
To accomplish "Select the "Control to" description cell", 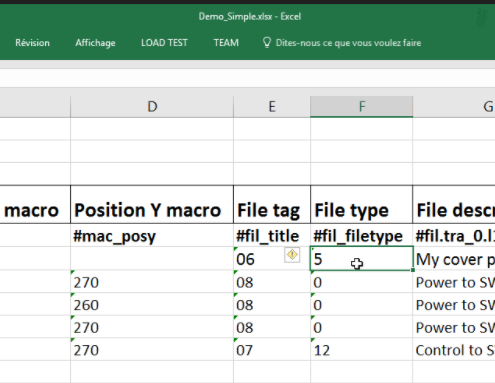I will pos(454,349).
